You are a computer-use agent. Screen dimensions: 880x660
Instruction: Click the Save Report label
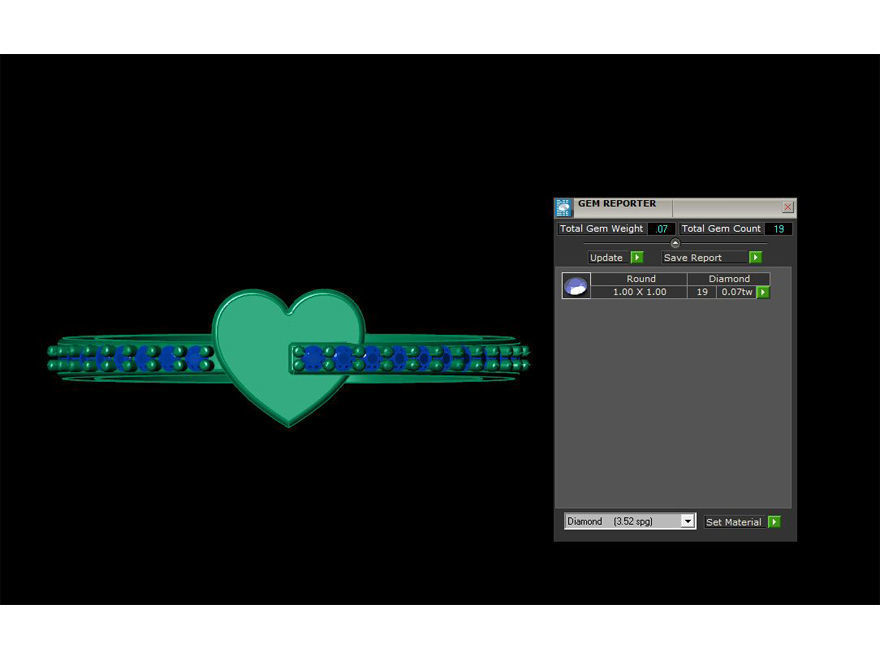point(693,258)
